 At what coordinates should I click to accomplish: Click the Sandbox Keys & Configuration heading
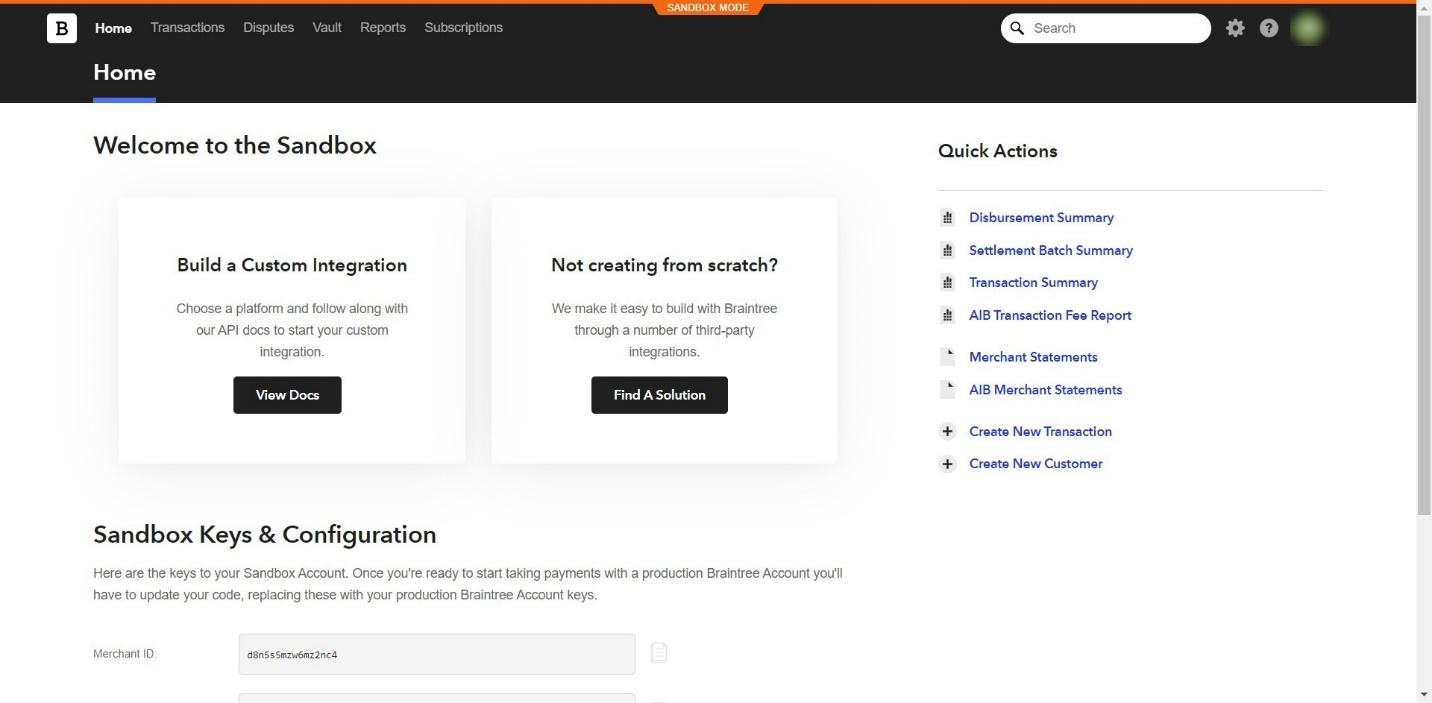(x=265, y=534)
